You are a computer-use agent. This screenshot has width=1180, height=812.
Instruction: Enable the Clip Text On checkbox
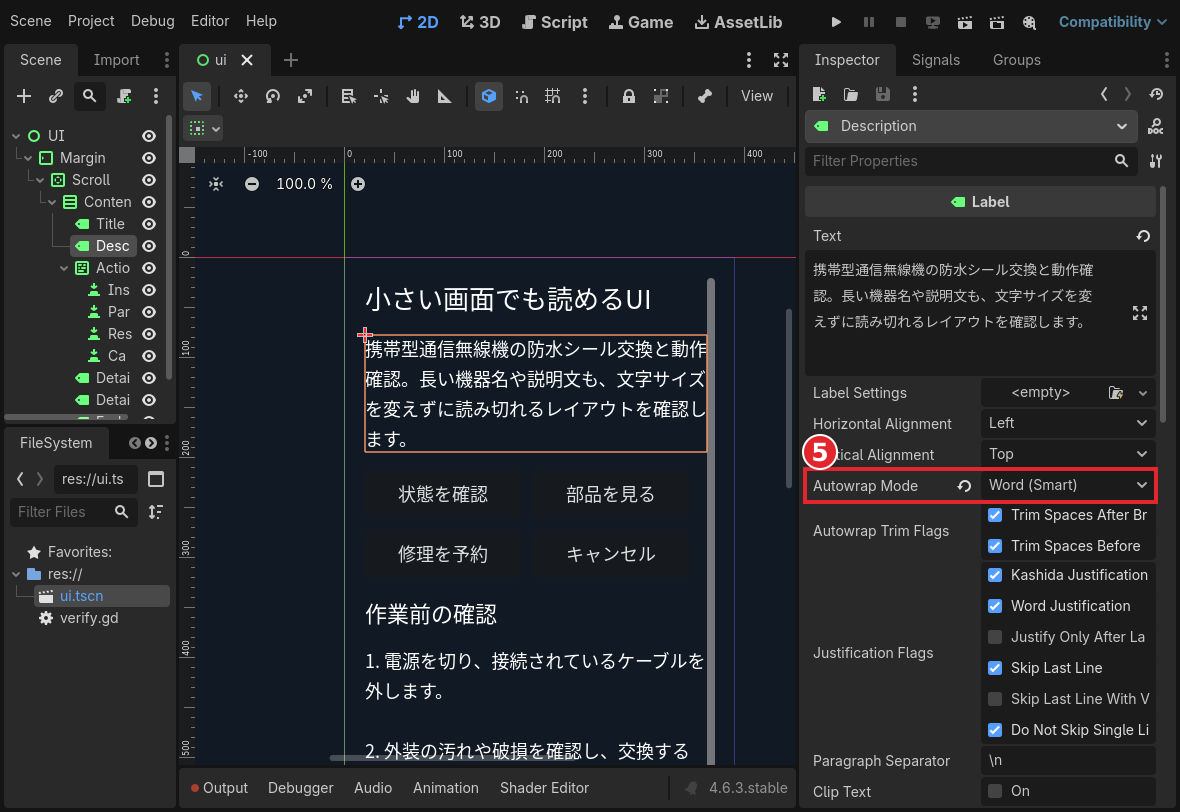(x=995, y=792)
